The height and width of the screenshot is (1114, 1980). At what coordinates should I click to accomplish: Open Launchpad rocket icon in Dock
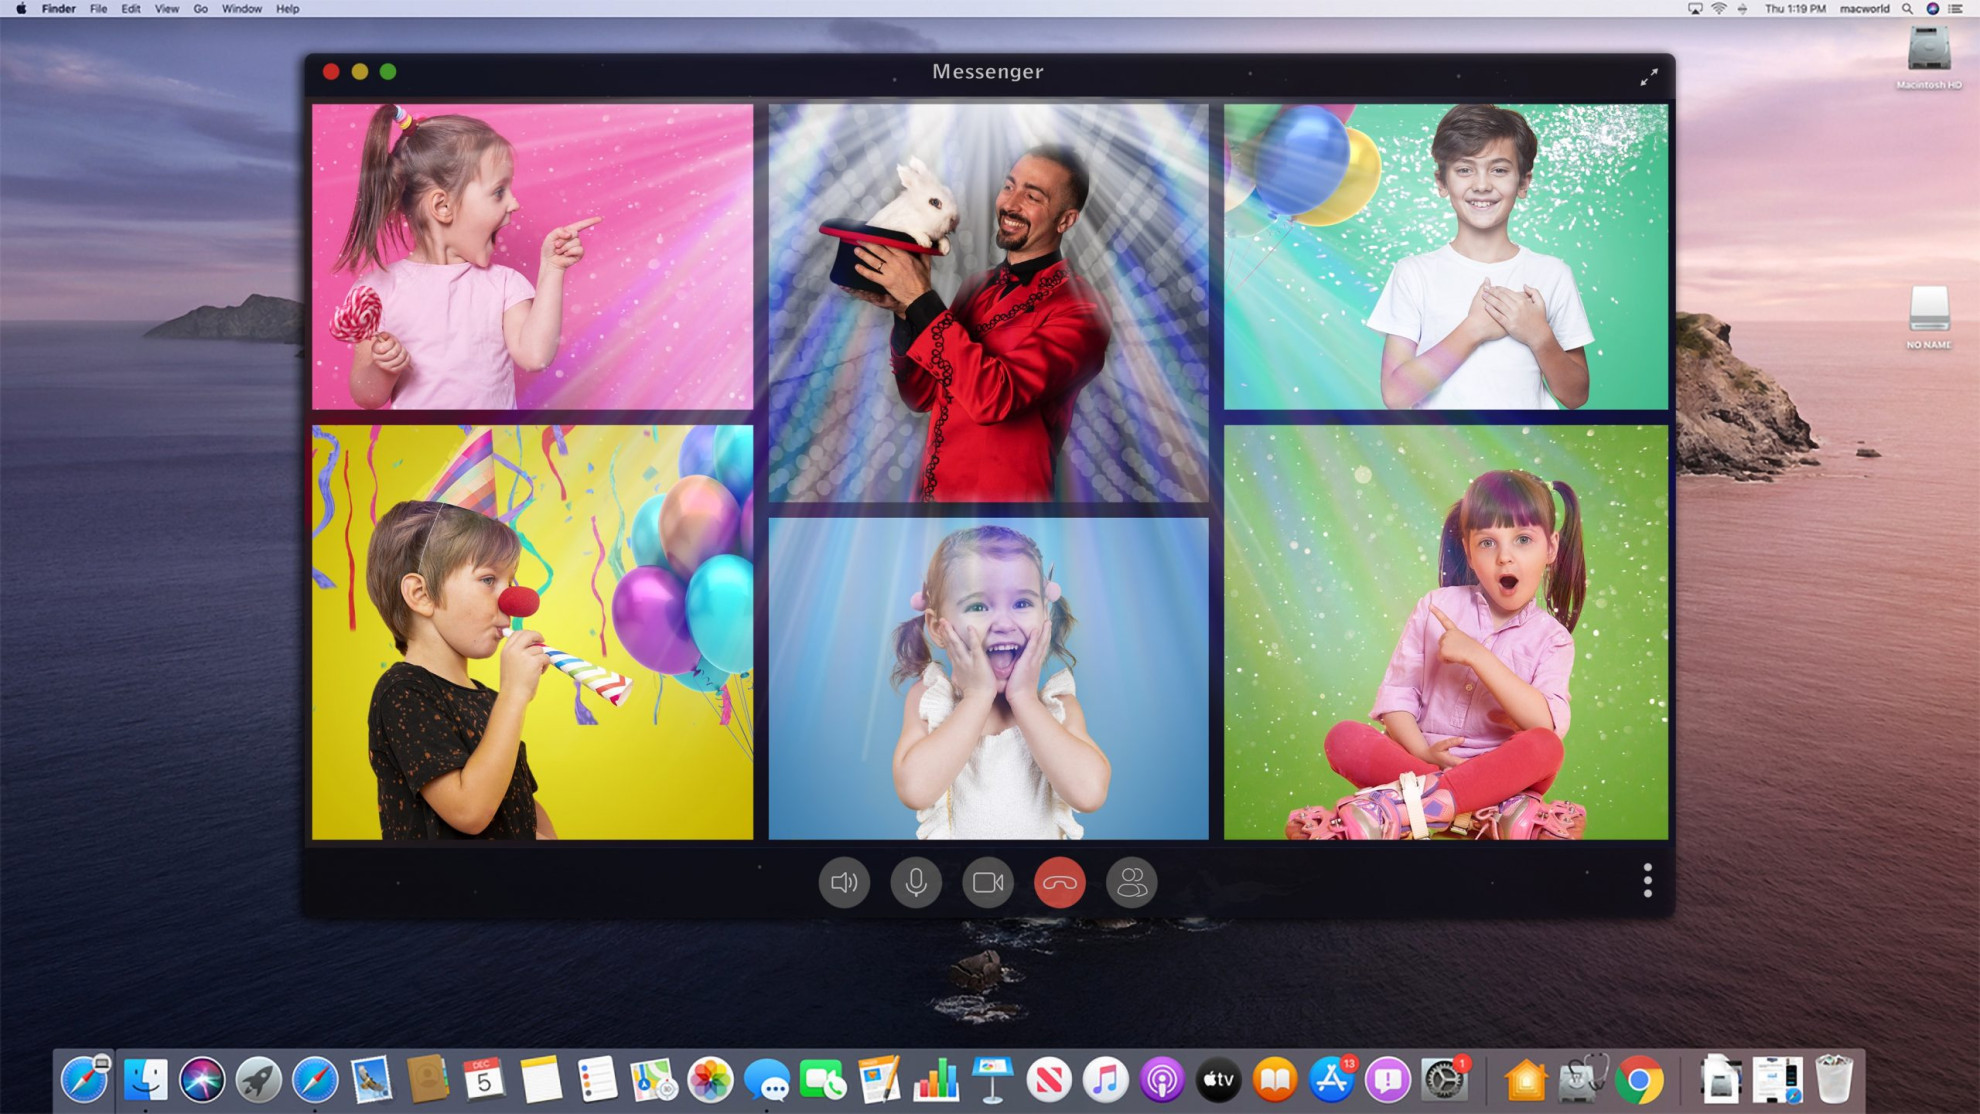[258, 1080]
